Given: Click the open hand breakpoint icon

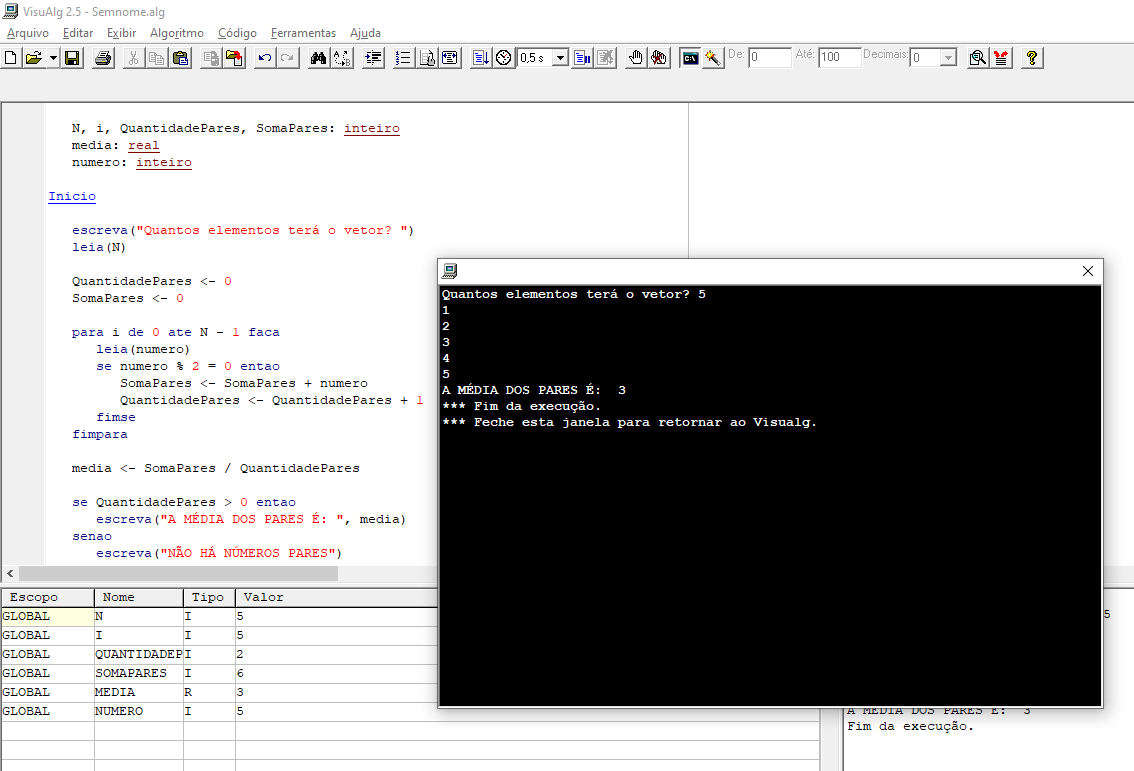Looking at the screenshot, I should pos(636,58).
